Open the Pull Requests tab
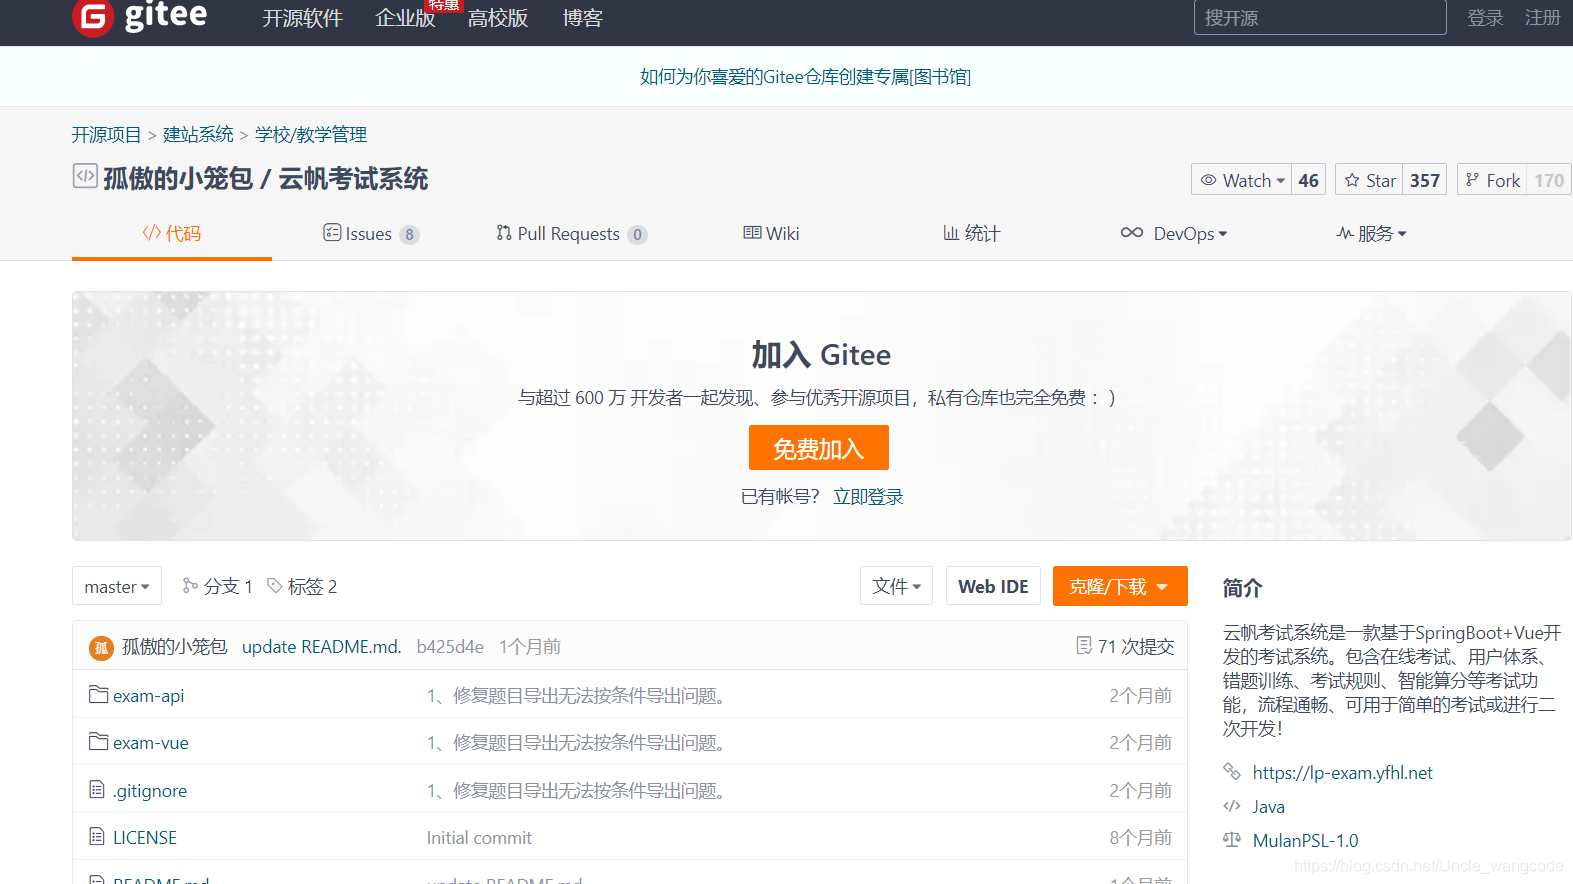Image resolution: width=1573 pixels, height=884 pixels. [x=572, y=233]
